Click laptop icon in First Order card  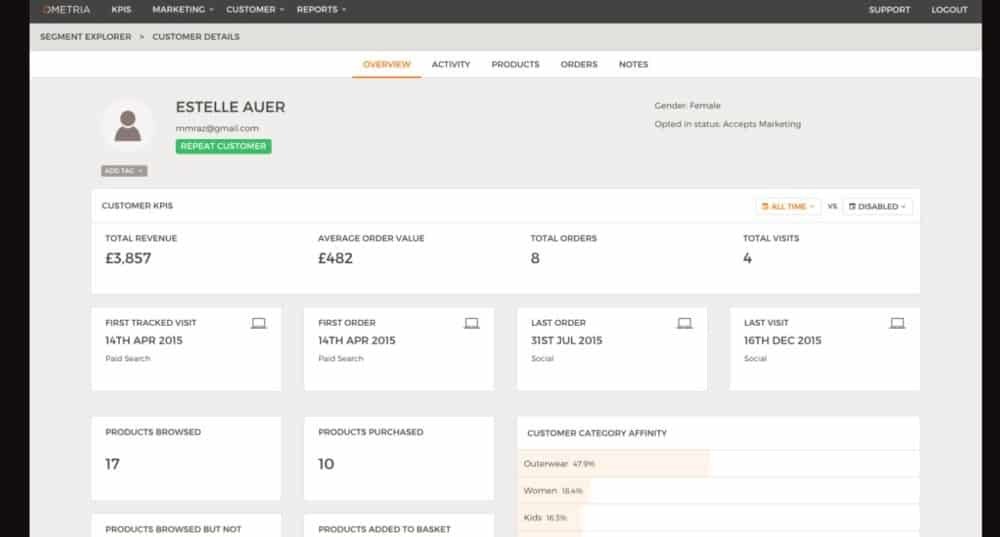pyautogui.click(x=472, y=323)
